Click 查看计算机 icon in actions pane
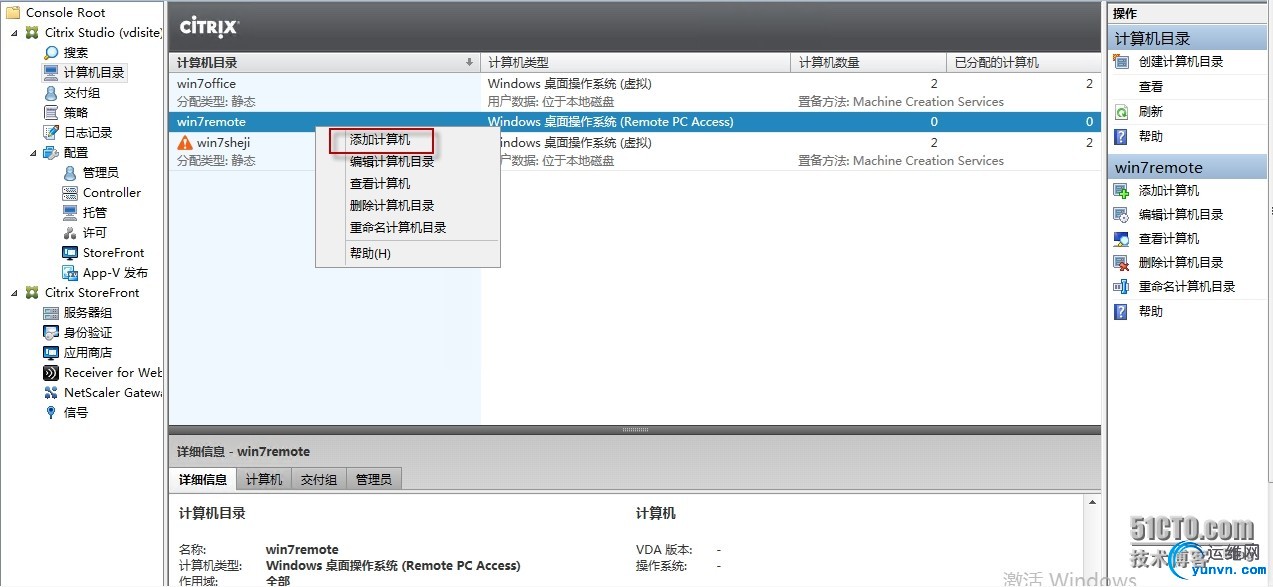This screenshot has width=1273, height=587. (x=1121, y=239)
